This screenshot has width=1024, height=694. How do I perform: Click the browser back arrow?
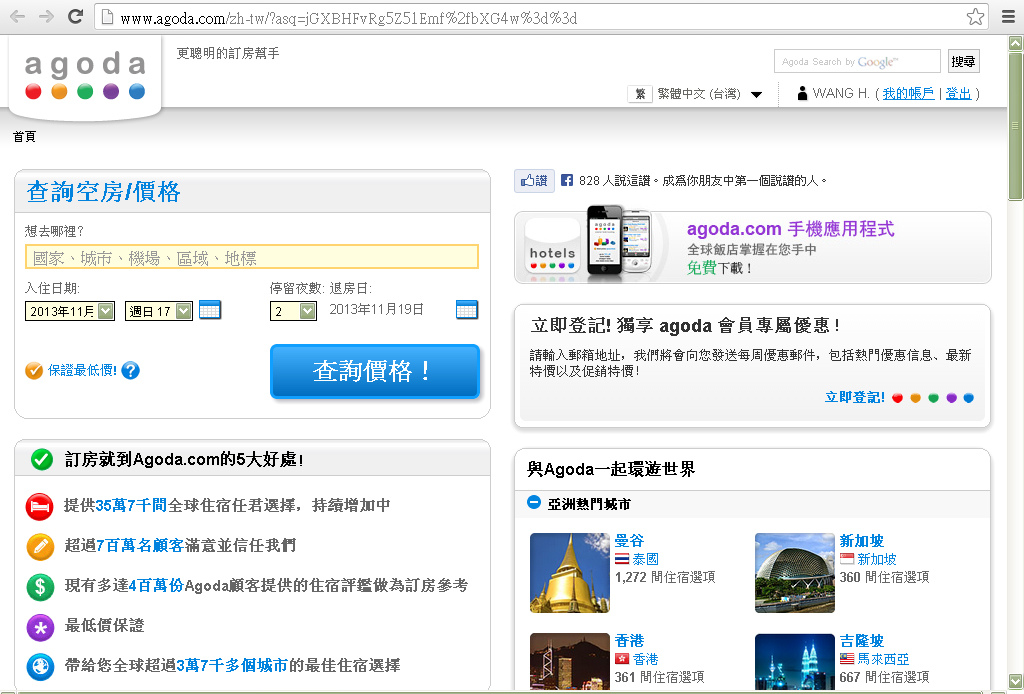tap(18, 17)
